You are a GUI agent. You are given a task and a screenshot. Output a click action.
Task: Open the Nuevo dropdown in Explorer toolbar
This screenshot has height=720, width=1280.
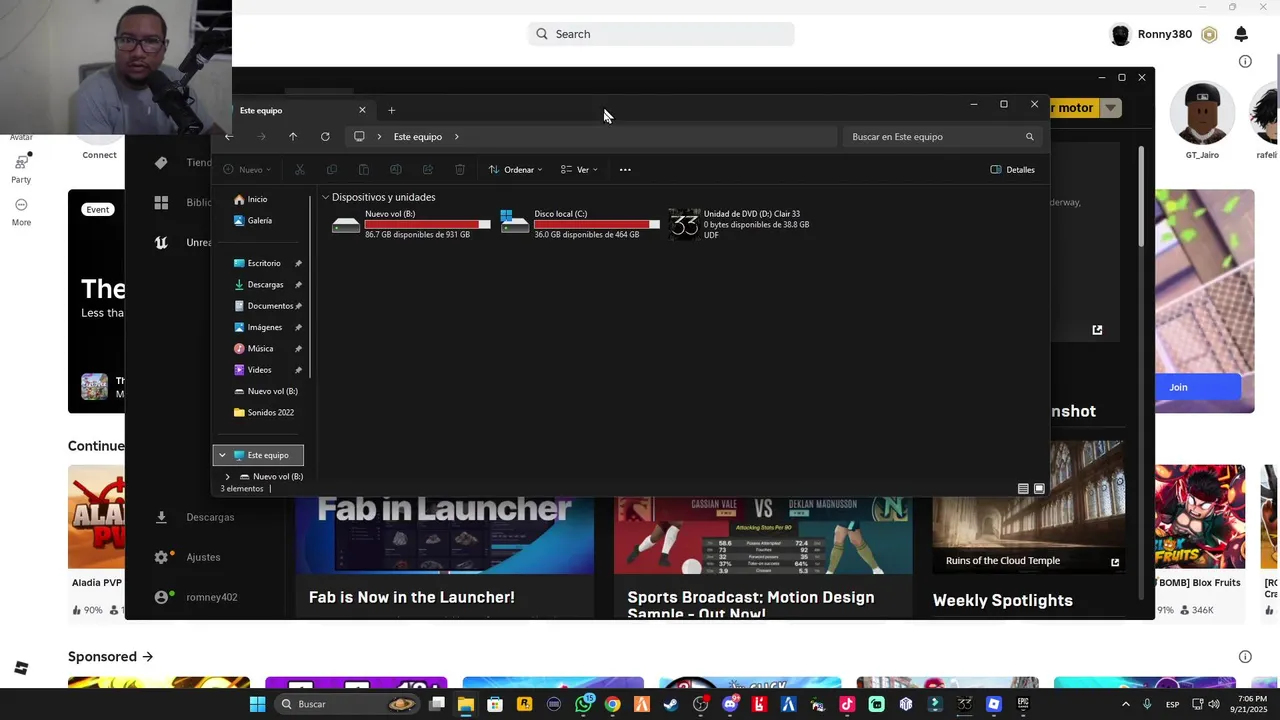[x=247, y=170]
